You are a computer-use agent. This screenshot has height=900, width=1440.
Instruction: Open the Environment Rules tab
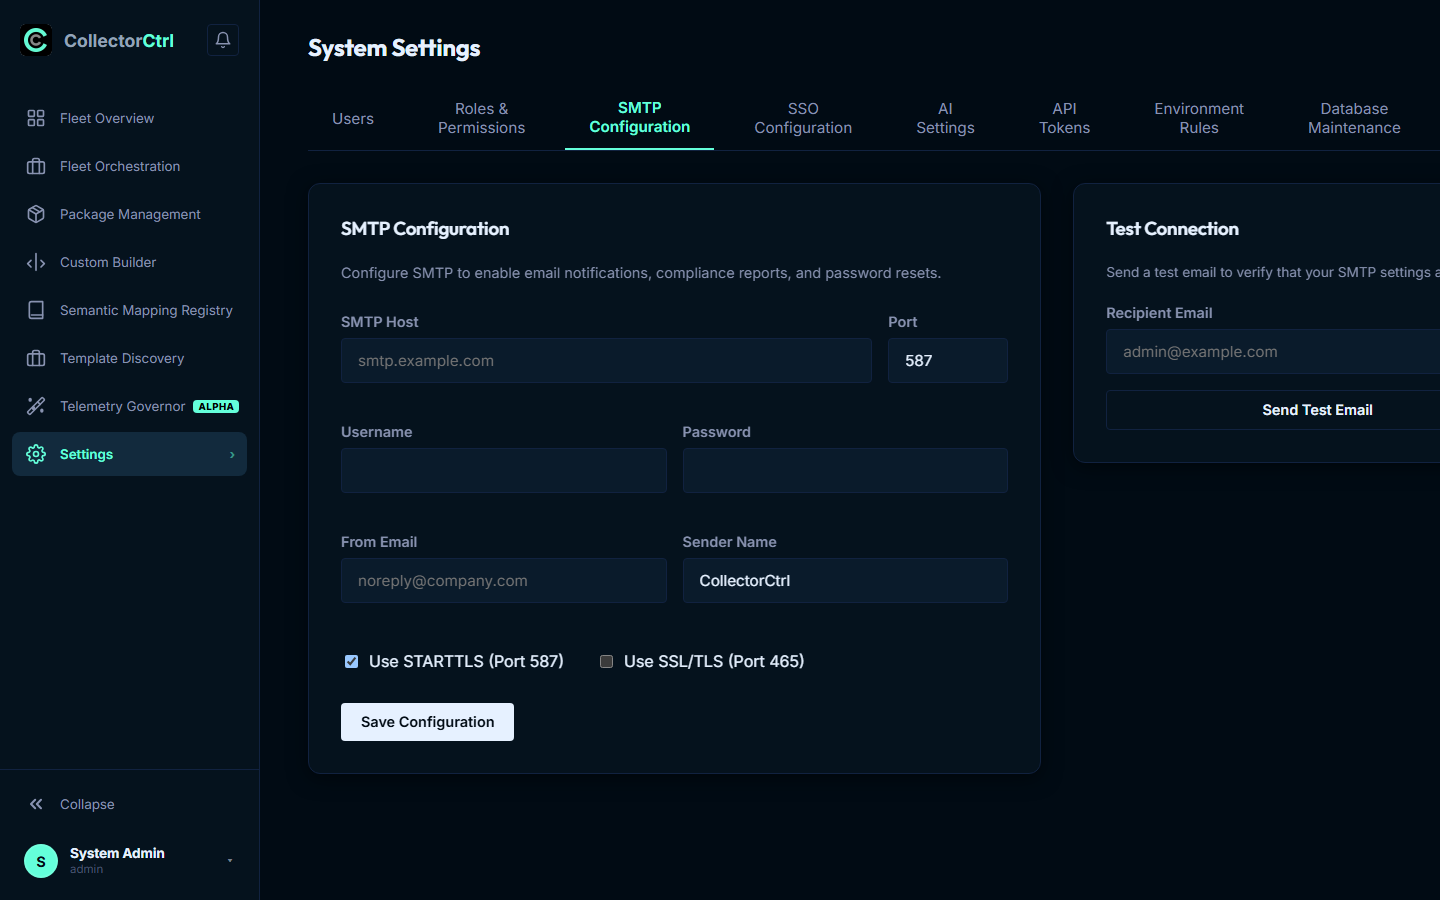coord(1199,118)
